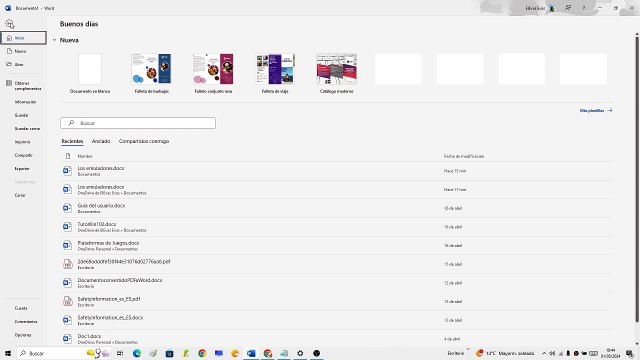640x360 pixels.
Task: Sort by Fecha de modificación column header
Action: pyautogui.click(x=464, y=156)
